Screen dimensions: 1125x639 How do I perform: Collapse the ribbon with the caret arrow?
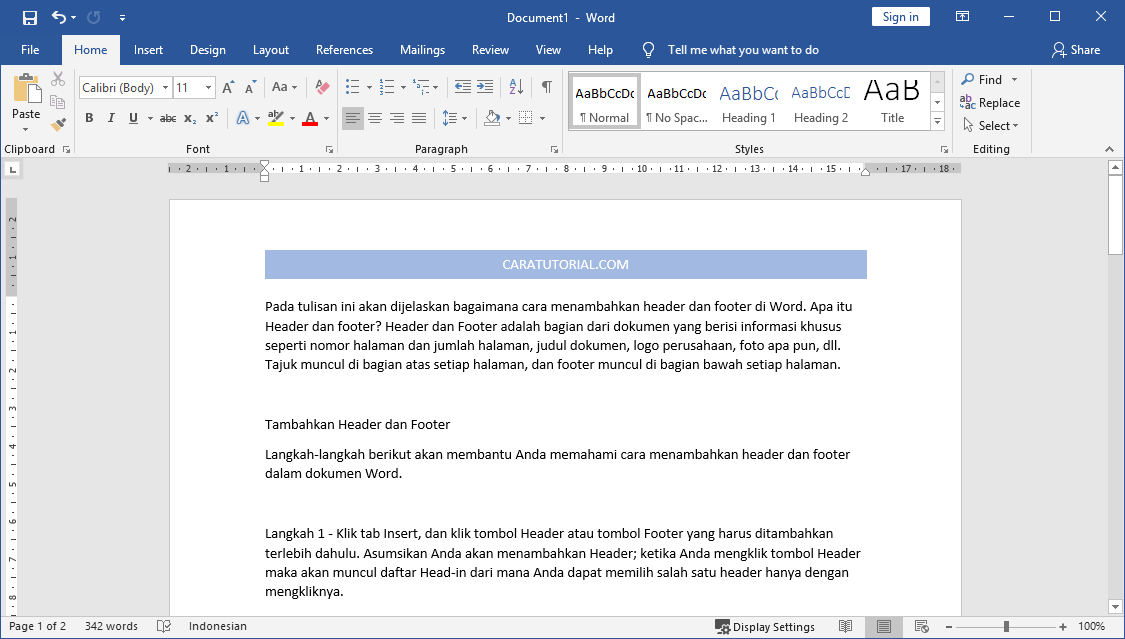[x=1109, y=149]
